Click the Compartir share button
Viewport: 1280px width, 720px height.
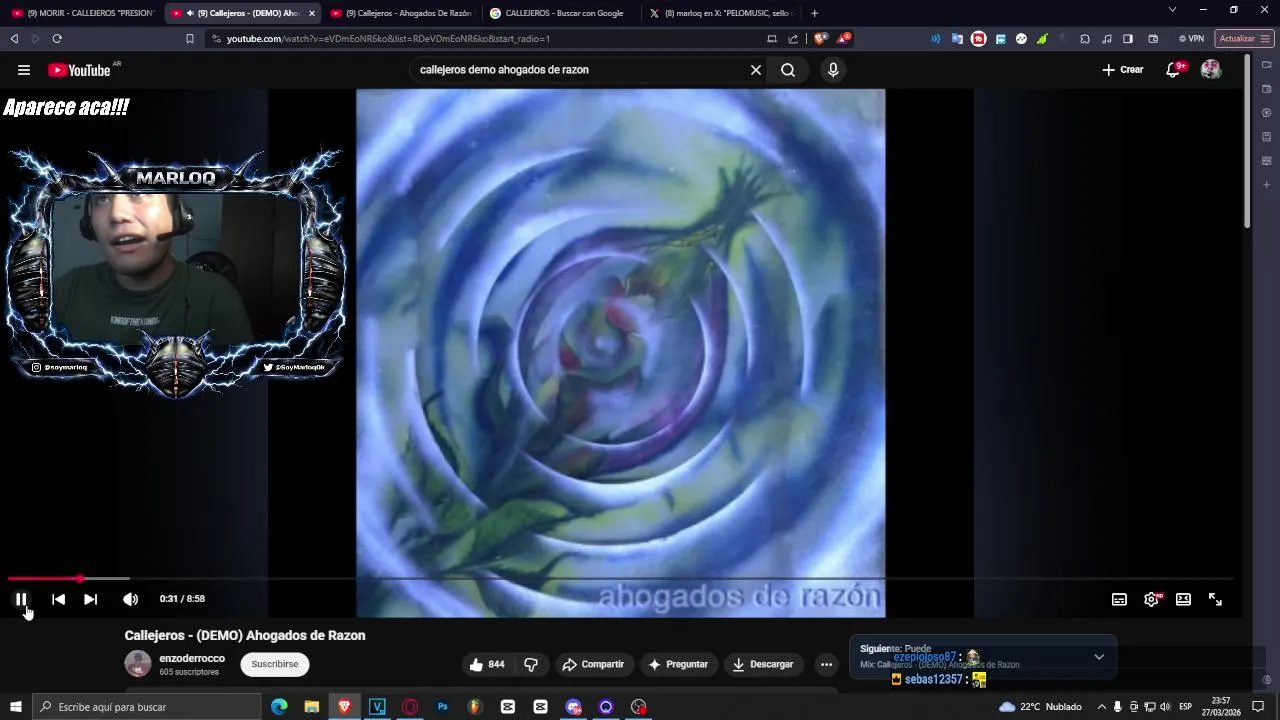click(593, 664)
